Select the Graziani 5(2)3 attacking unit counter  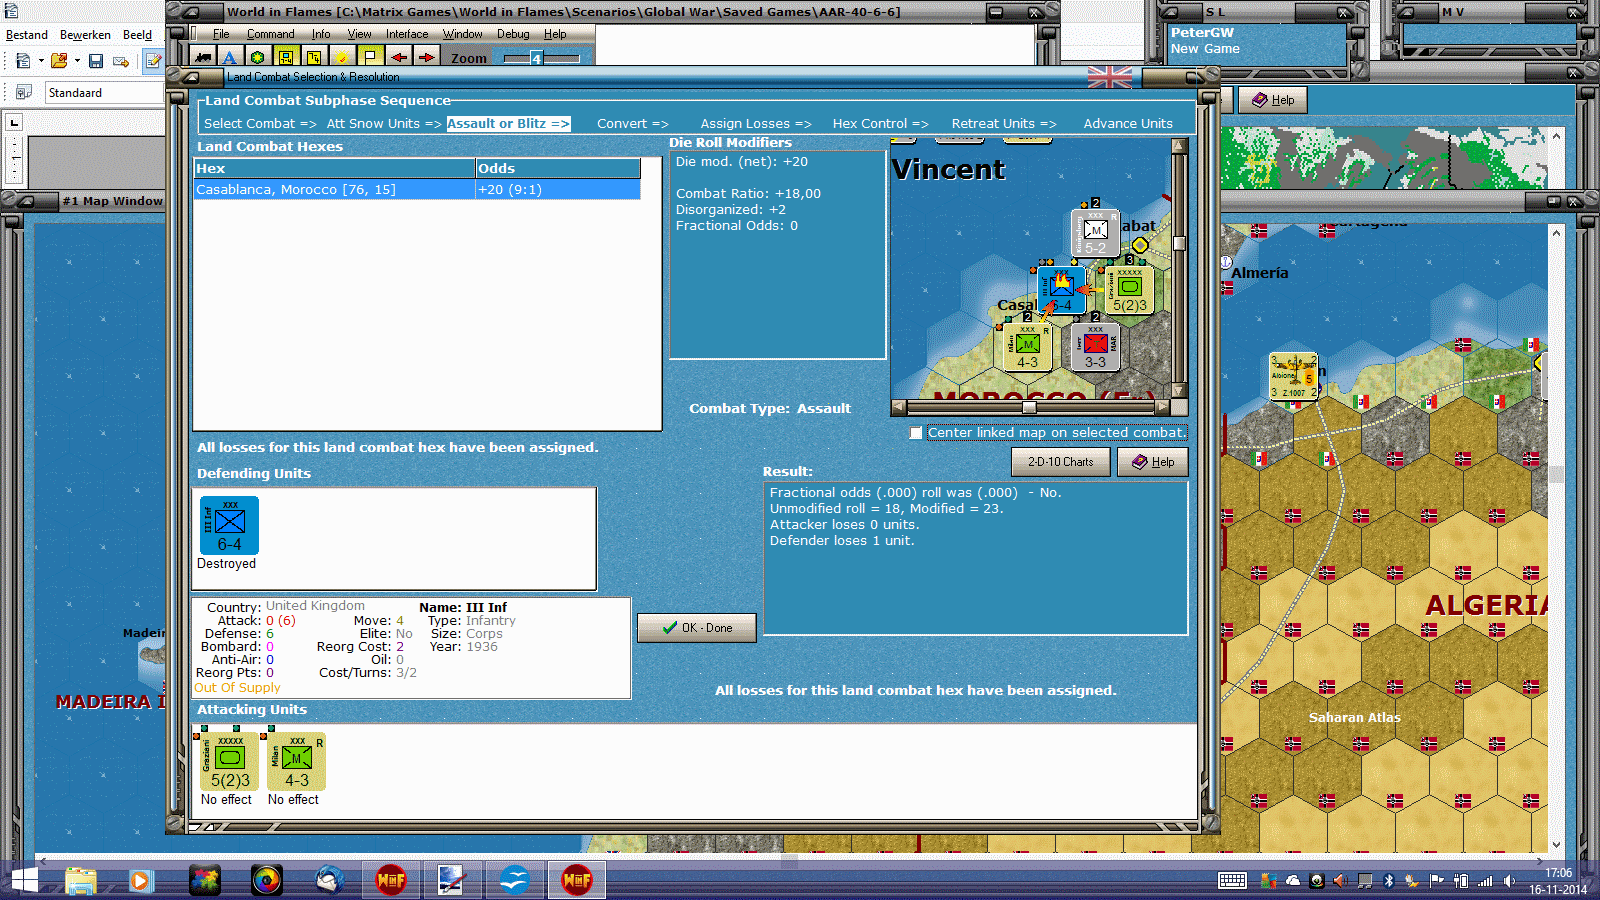pyautogui.click(x=230, y=762)
